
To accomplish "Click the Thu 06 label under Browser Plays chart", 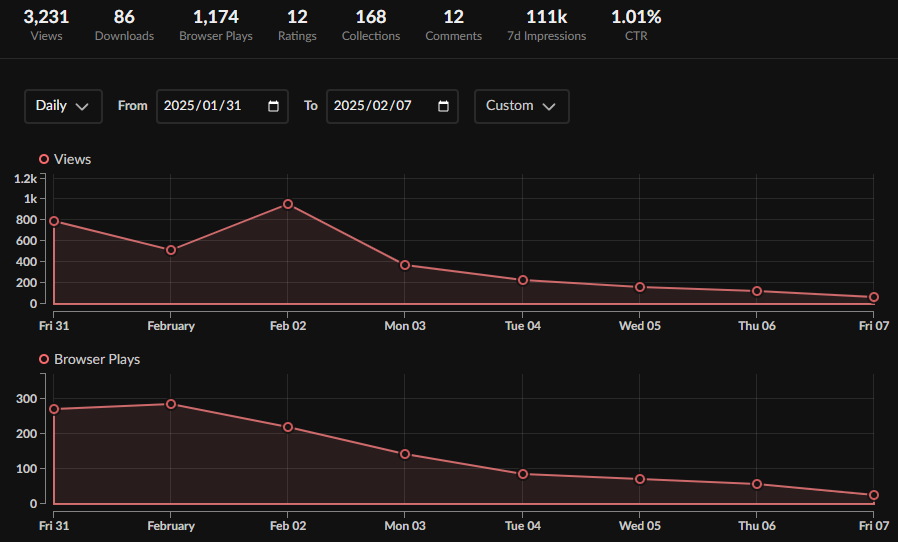I will tap(757, 526).
